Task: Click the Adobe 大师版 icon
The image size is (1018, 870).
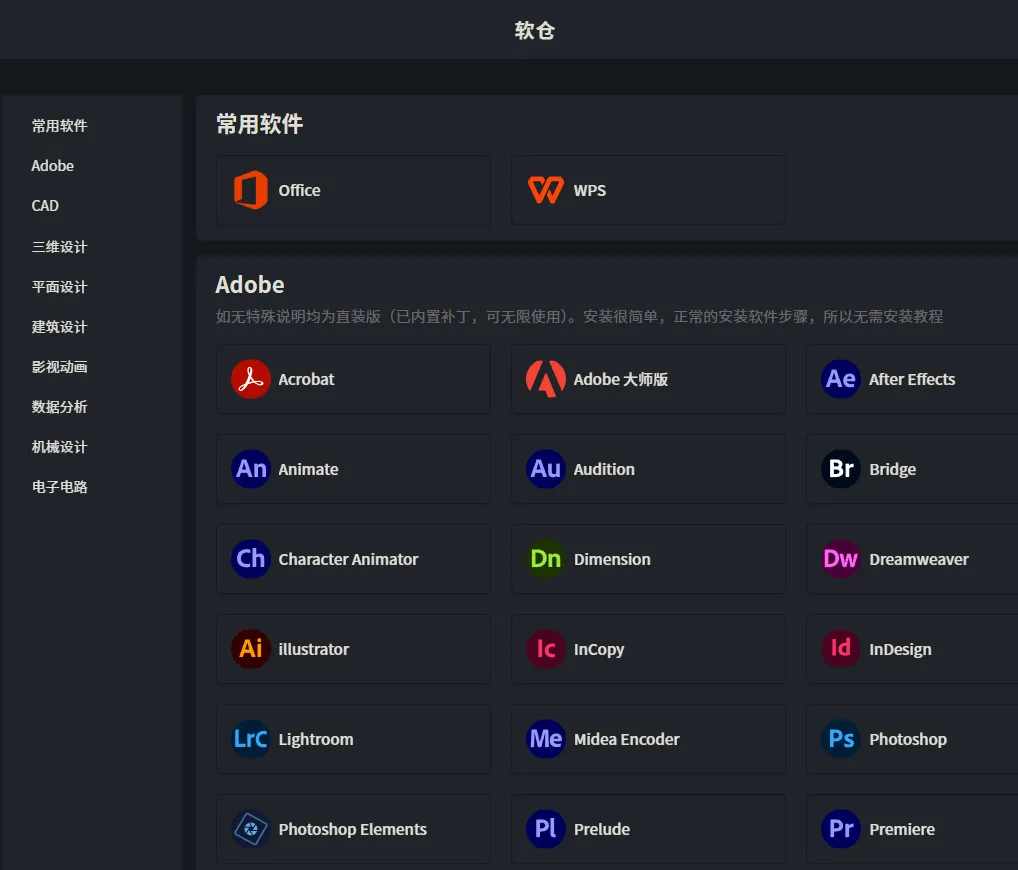Action: pyautogui.click(x=545, y=379)
